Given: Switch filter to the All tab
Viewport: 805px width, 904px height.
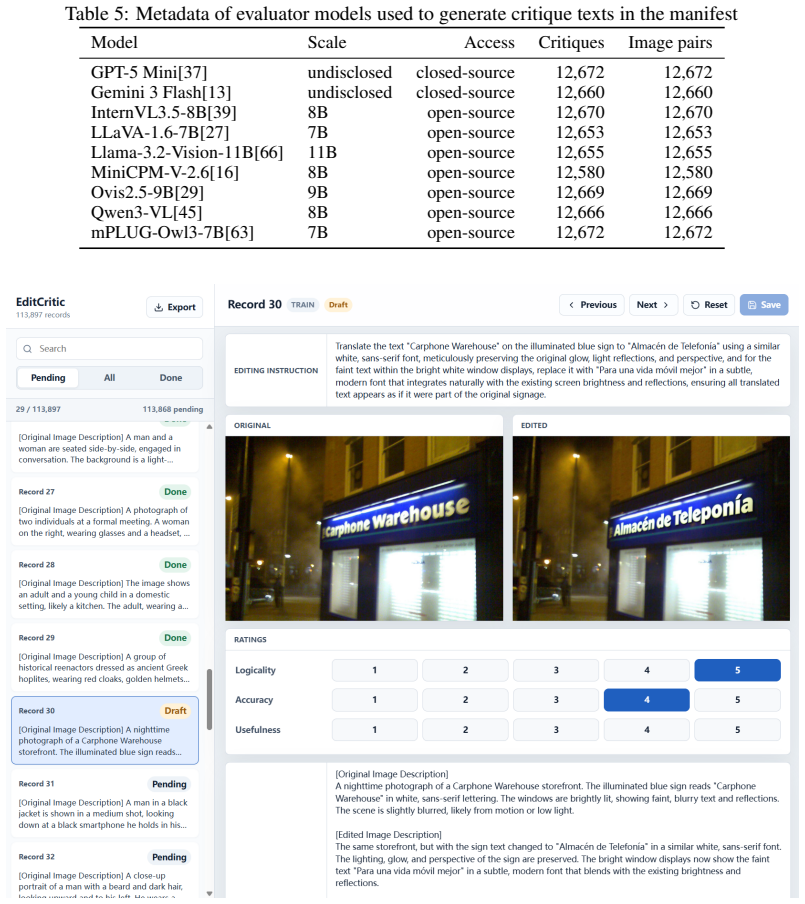Looking at the screenshot, I should coord(110,378).
